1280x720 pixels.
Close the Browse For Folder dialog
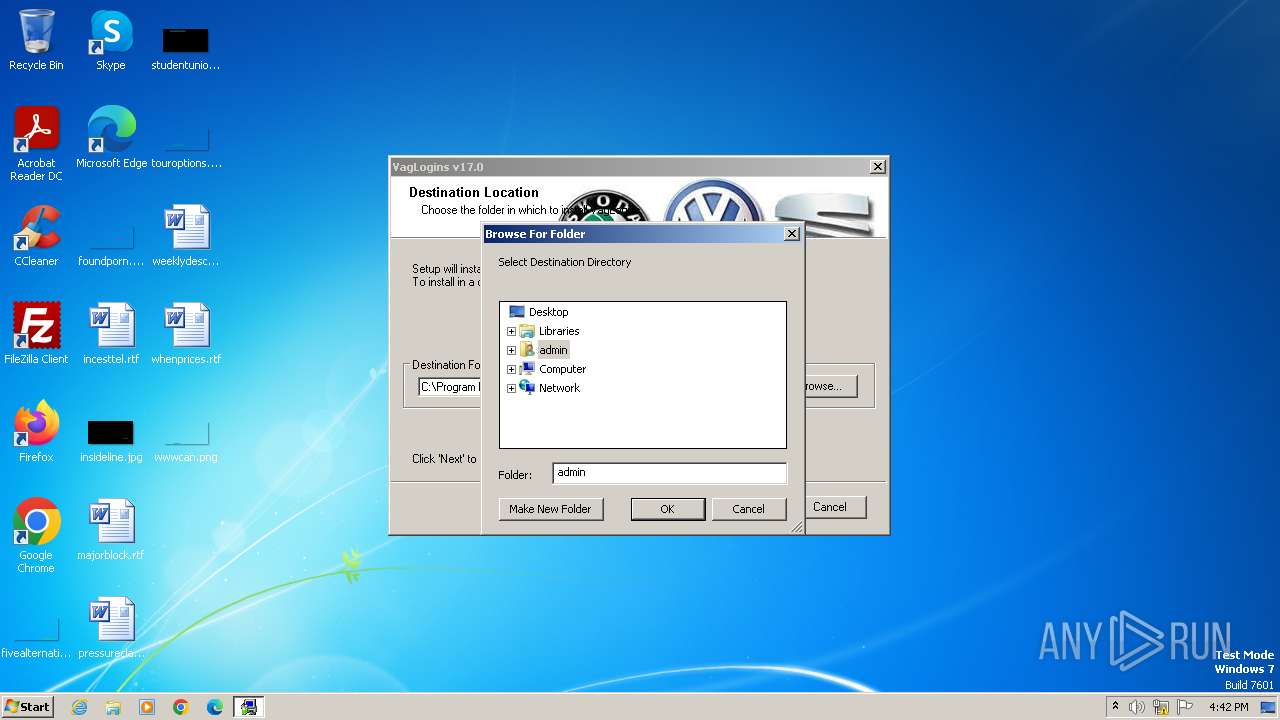pos(792,233)
